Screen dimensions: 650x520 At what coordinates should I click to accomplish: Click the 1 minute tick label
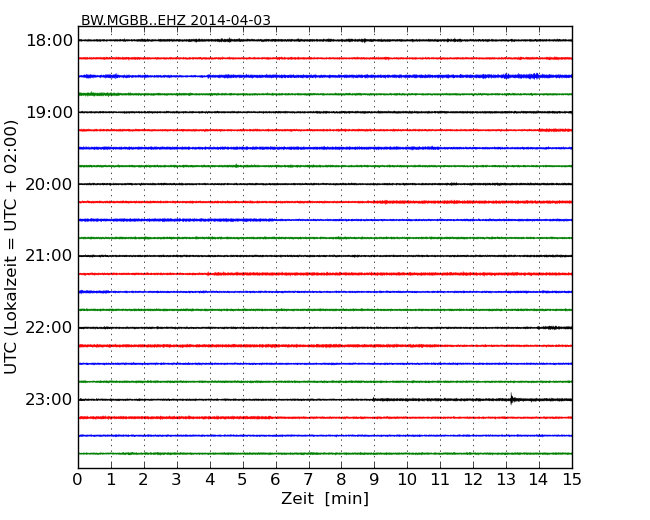tap(111, 479)
